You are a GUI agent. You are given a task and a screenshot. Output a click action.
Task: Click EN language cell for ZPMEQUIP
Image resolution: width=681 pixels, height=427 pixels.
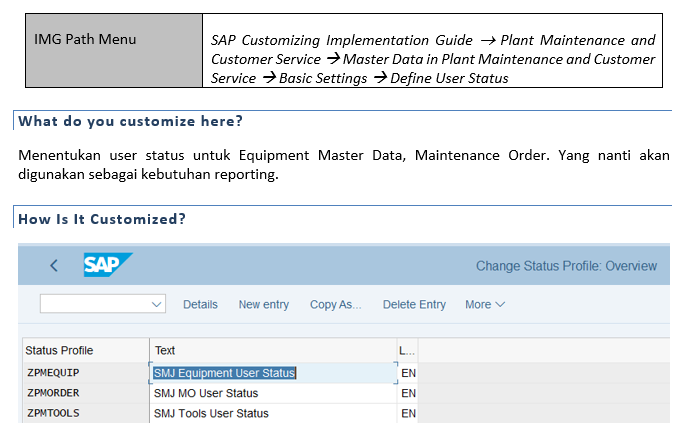click(408, 373)
